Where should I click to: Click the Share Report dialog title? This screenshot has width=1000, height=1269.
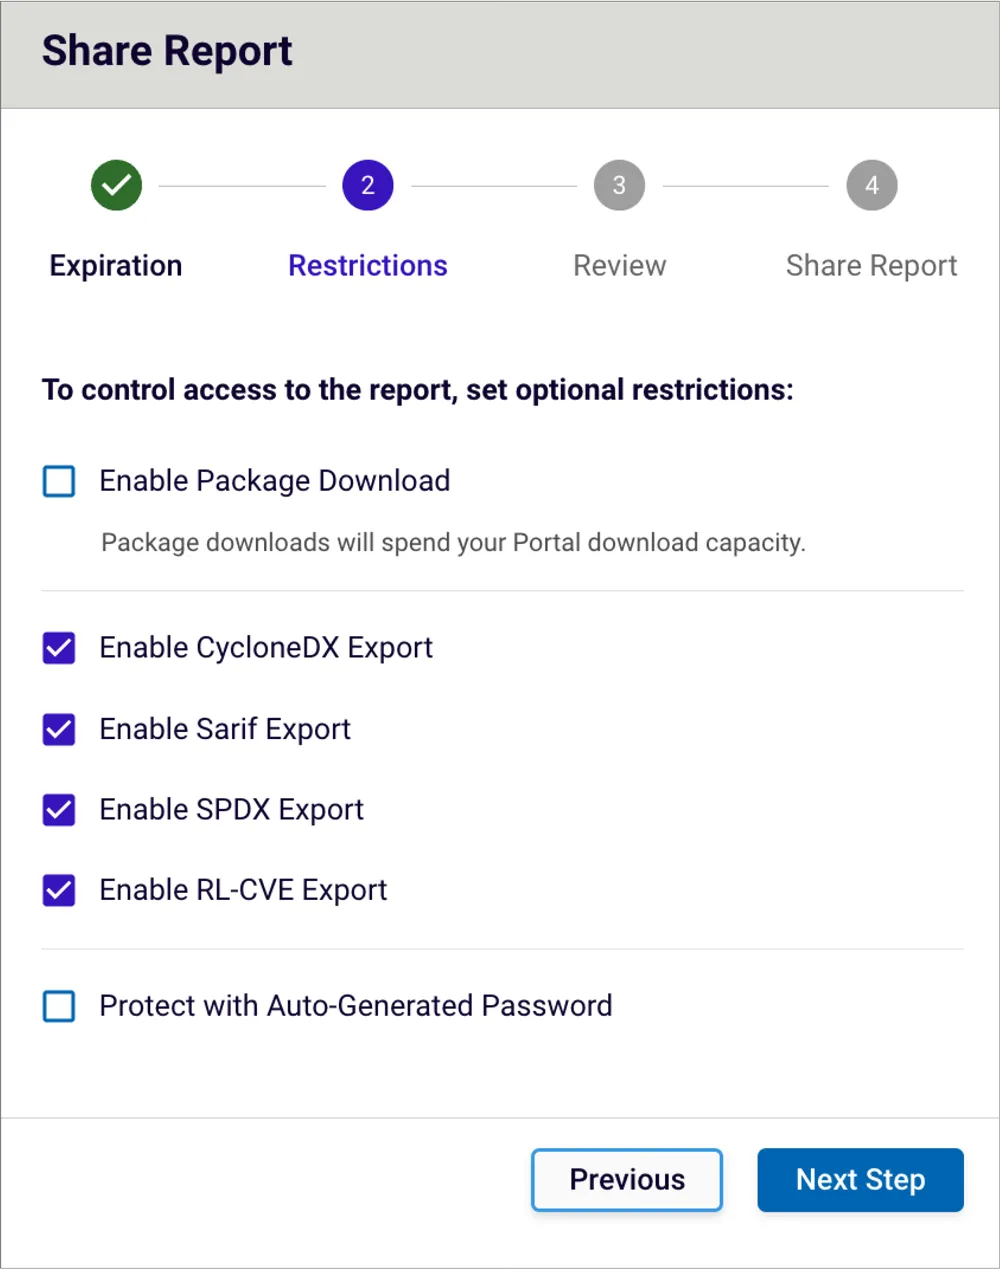[x=166, y=51]
